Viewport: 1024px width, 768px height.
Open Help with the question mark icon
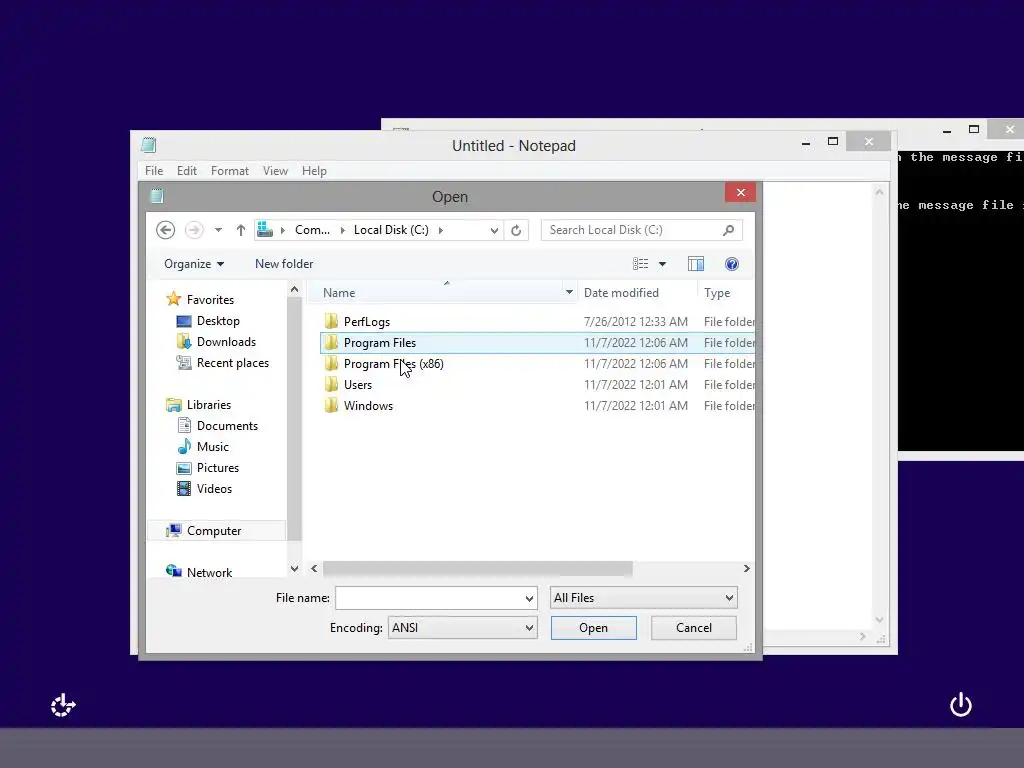coord(732,264)
